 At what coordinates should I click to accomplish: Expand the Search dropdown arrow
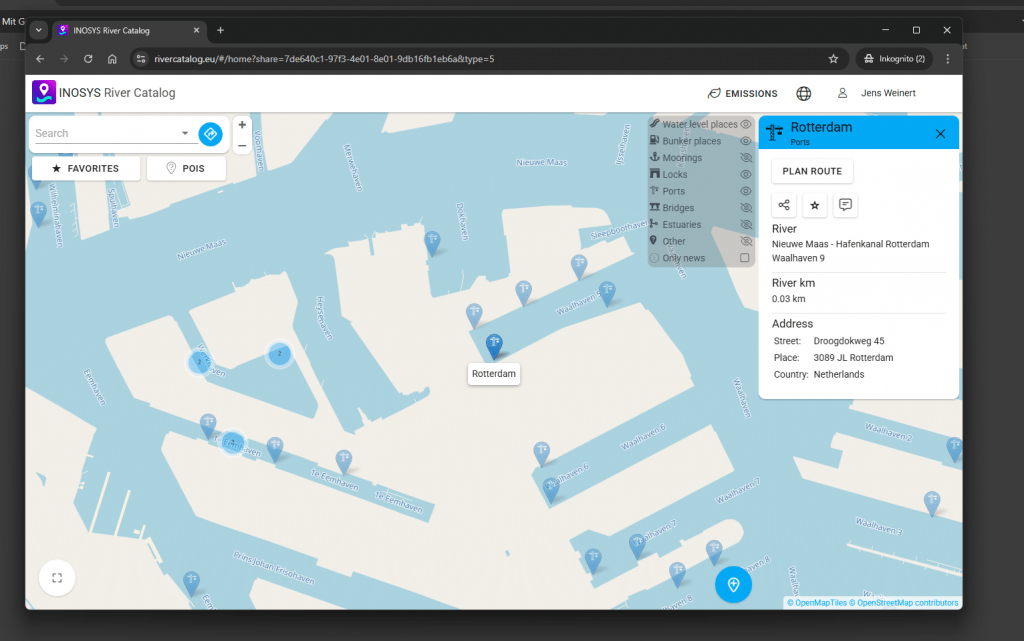pyautogui.click(x=185, y=133)
